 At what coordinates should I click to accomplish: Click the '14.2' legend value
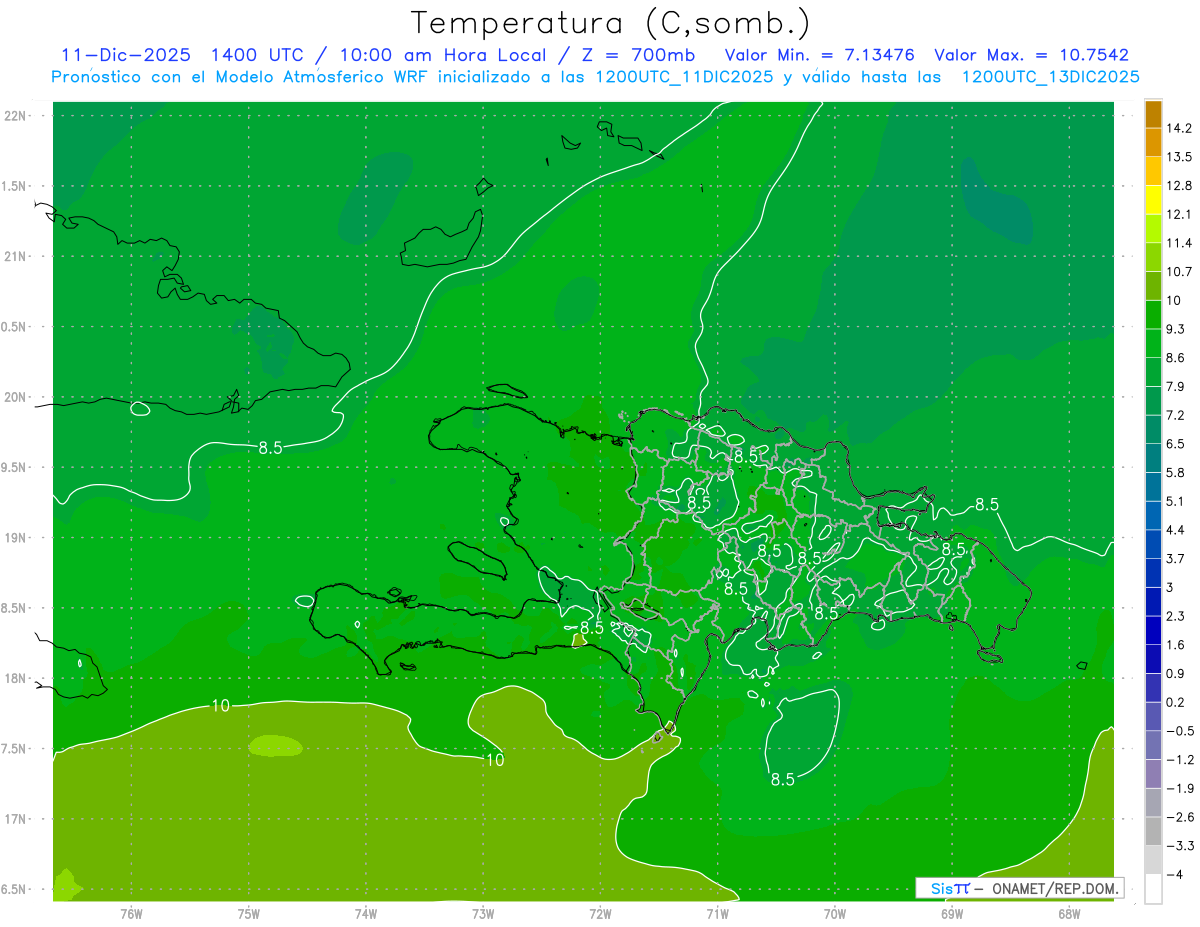click(1179, 128)
